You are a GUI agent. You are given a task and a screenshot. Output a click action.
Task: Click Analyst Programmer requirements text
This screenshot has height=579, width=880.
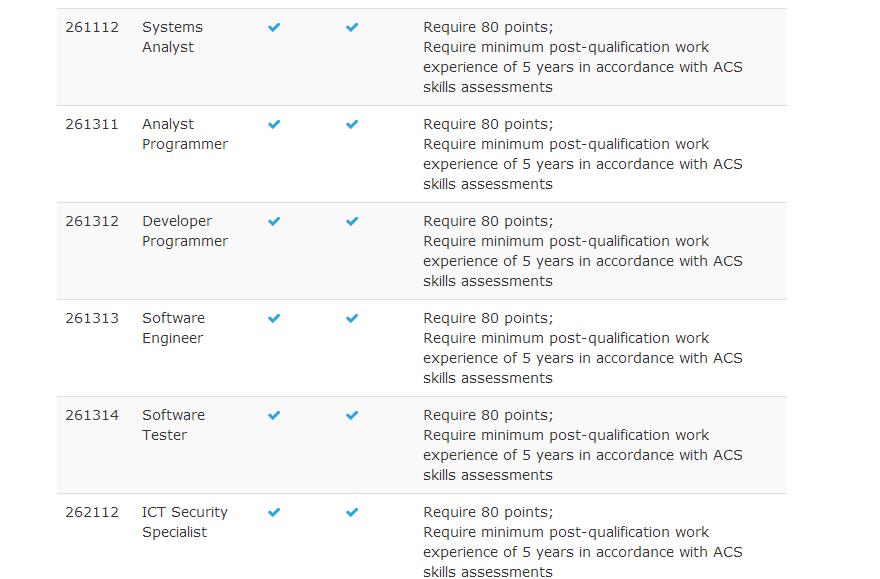tap(583, 154)
